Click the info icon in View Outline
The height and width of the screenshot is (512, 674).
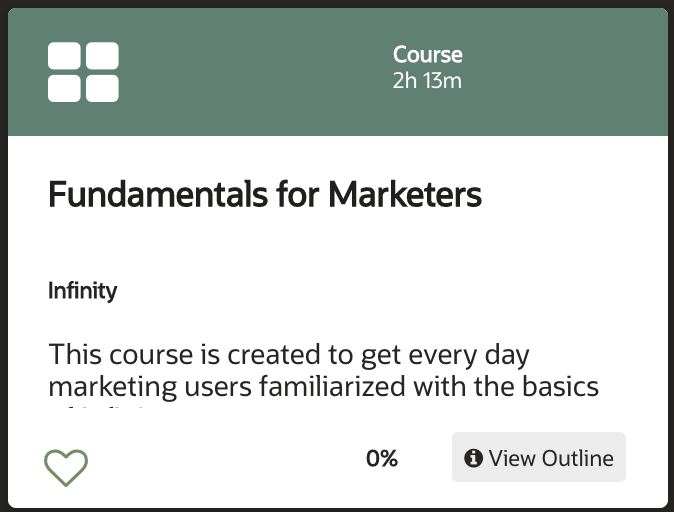tap(473, 458)
